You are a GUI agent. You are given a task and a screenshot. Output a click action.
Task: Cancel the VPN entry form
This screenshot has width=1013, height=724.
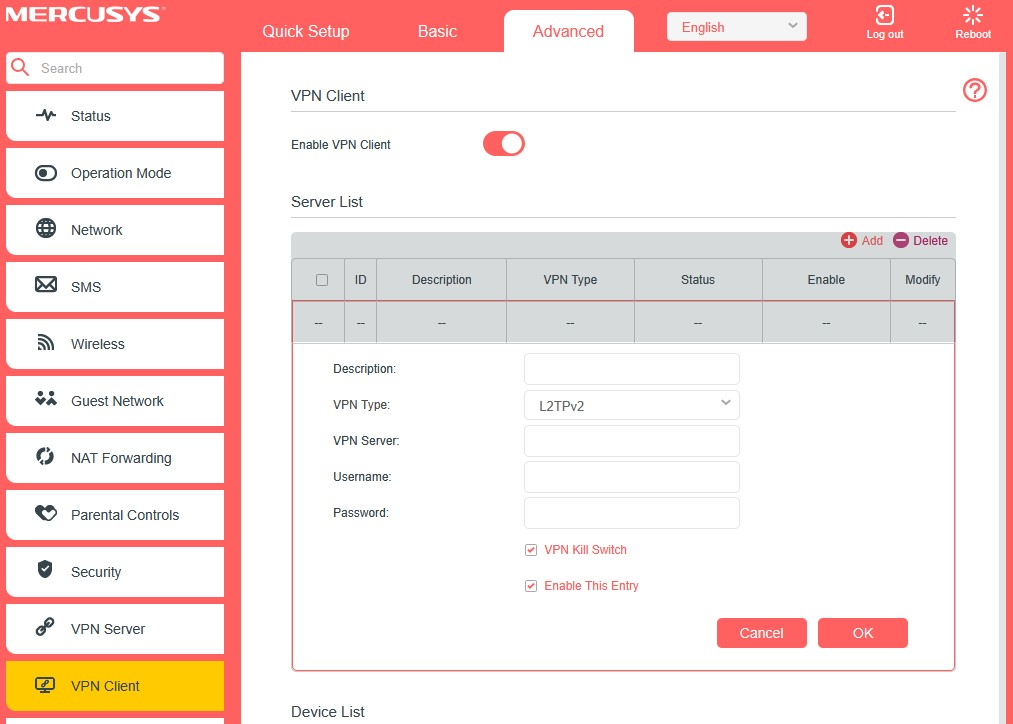(761, 632)
